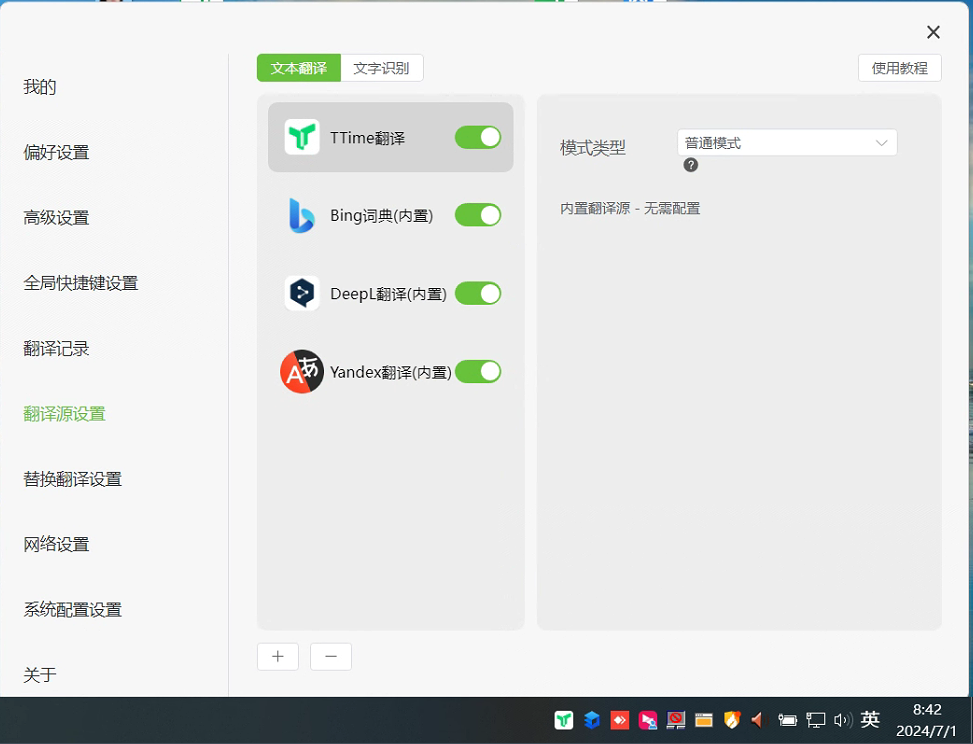Add a translation source with plus button

tap(278, 656)
